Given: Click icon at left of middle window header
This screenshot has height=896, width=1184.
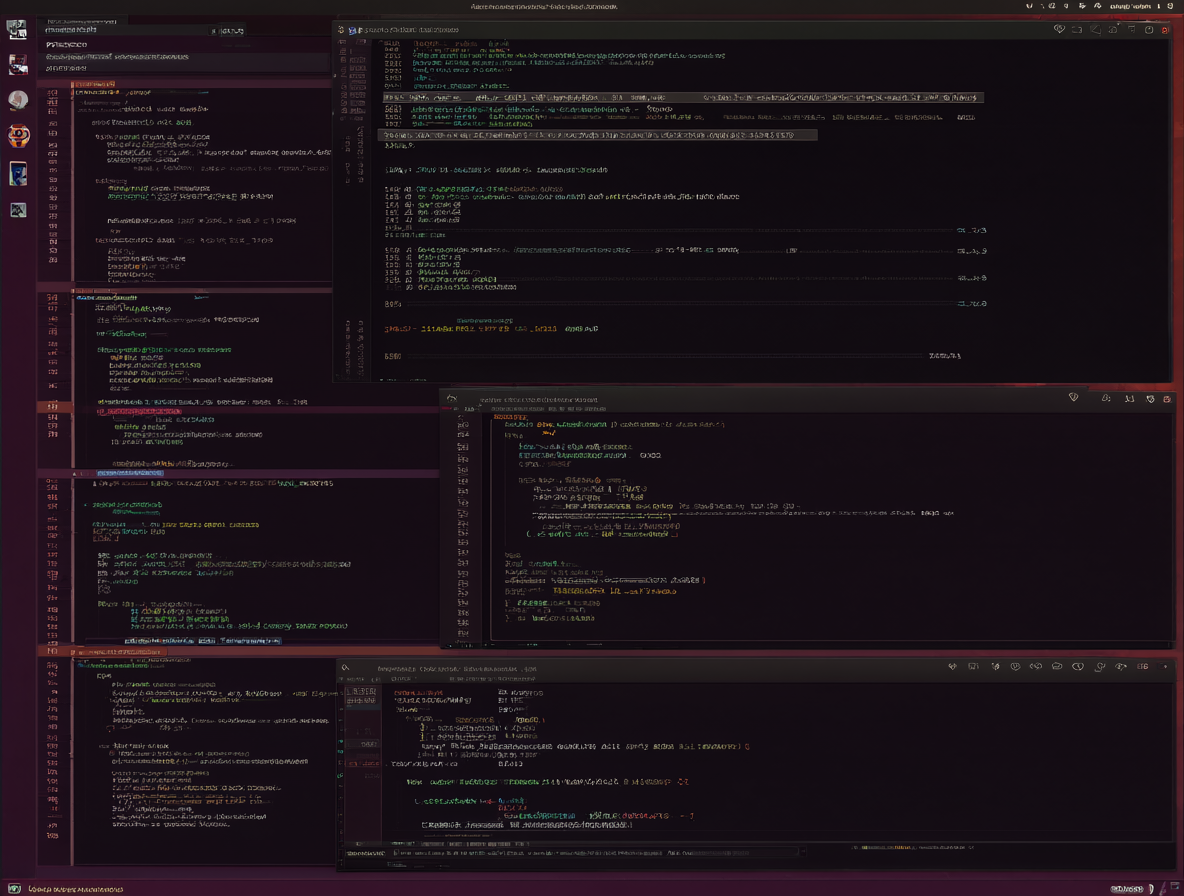Looking at the screenshot, I should coord(452,399).
